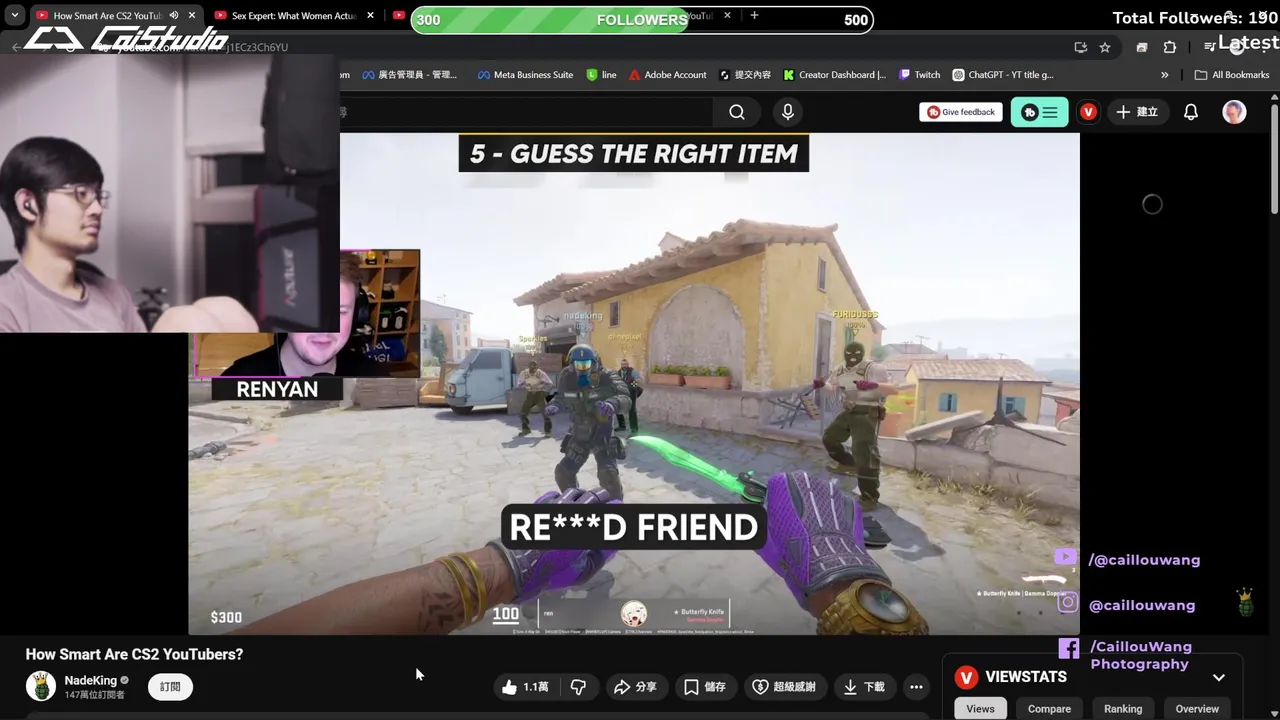Image resolution: width=1280 pixels, height=720 pixels.
Task: Download video with 下載 button
Action: (x=864, y=687)
